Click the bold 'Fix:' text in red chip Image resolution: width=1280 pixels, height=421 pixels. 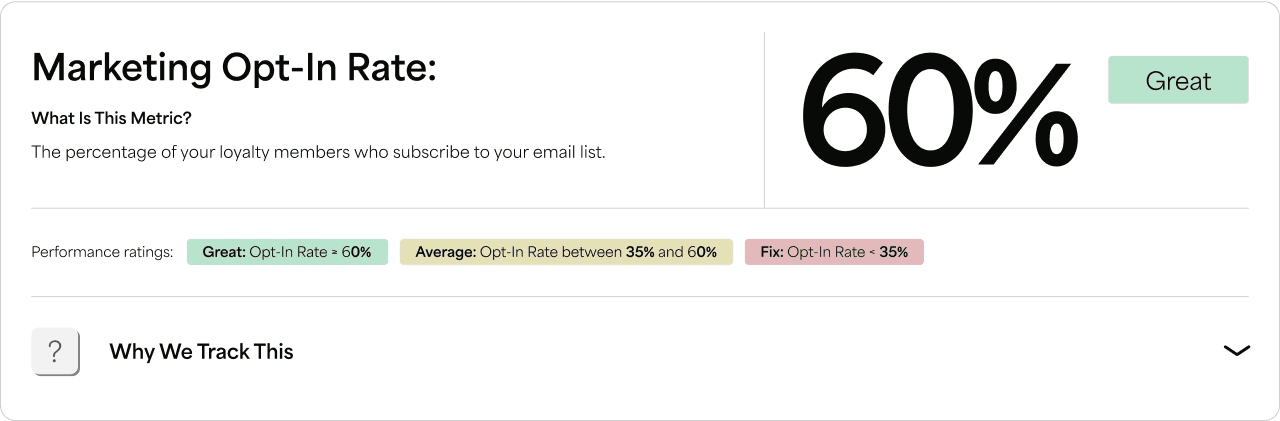click(x=771, y=252)
